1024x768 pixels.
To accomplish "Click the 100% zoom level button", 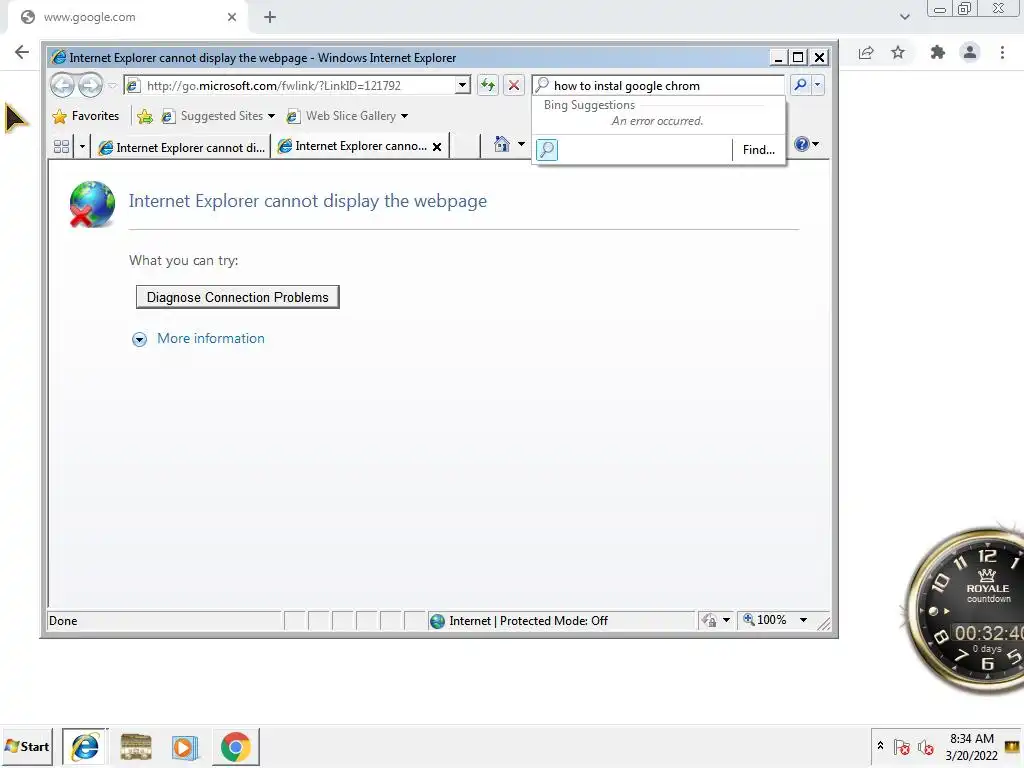I will tap(765, 620).
